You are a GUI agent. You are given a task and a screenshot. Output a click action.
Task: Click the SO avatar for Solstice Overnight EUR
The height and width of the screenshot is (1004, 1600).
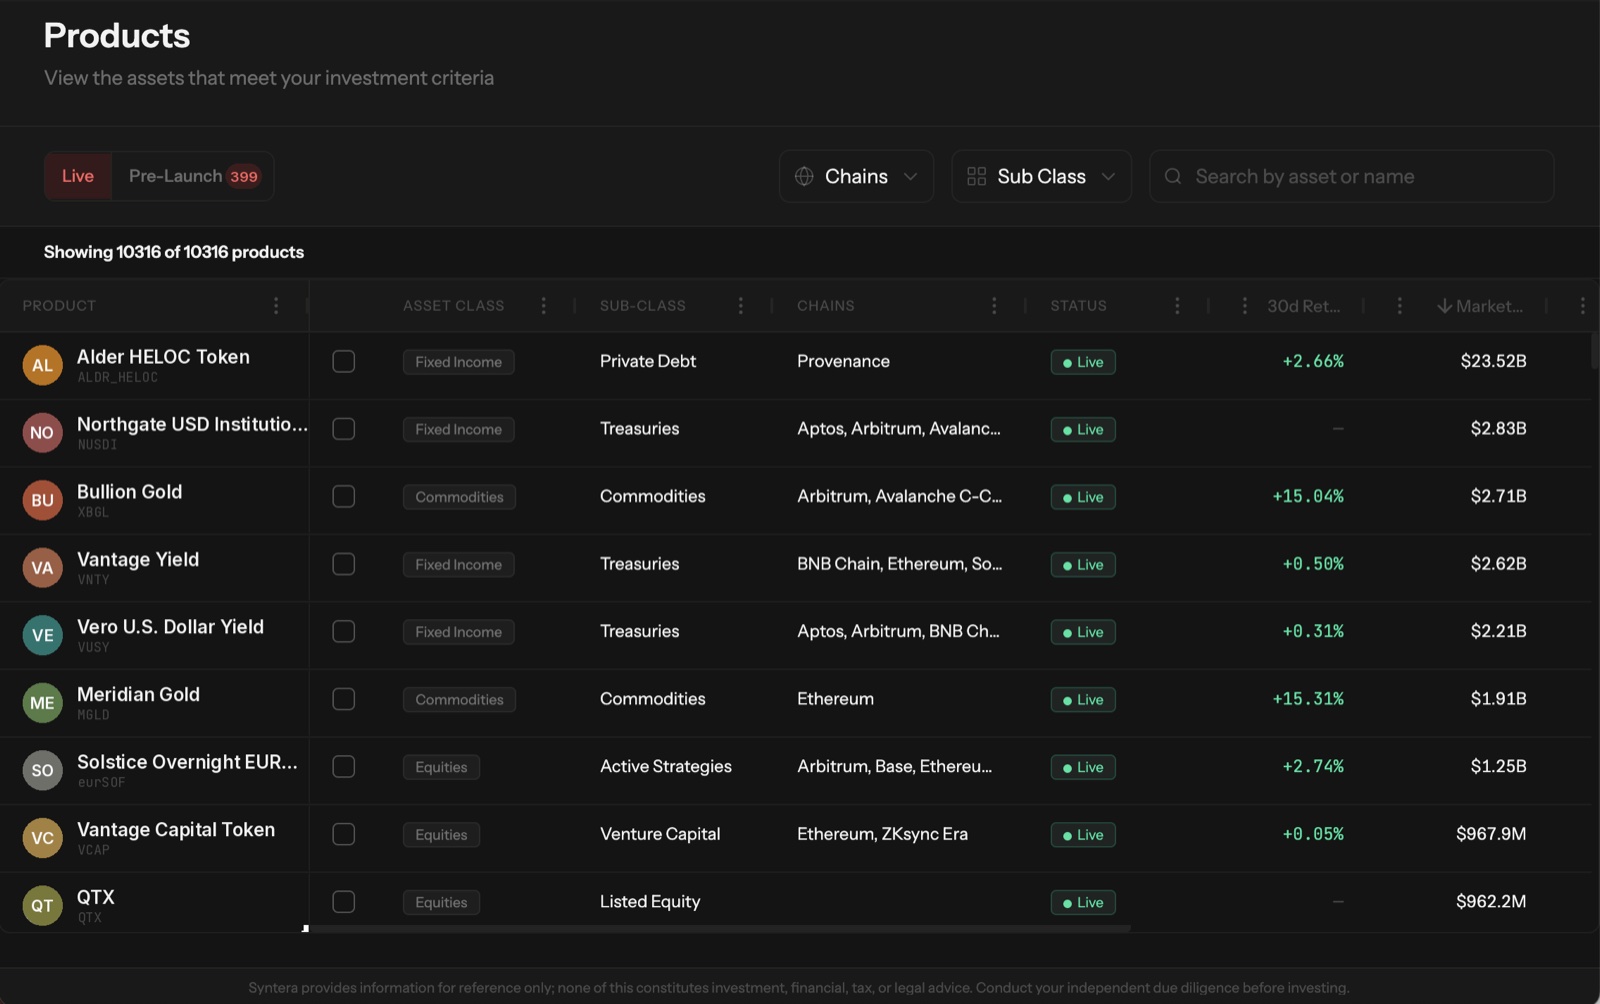(x=42, y=770)
